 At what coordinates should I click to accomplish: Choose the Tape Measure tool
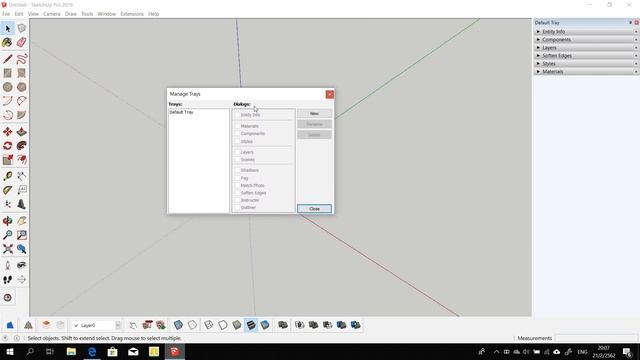(x=8, y=176)
